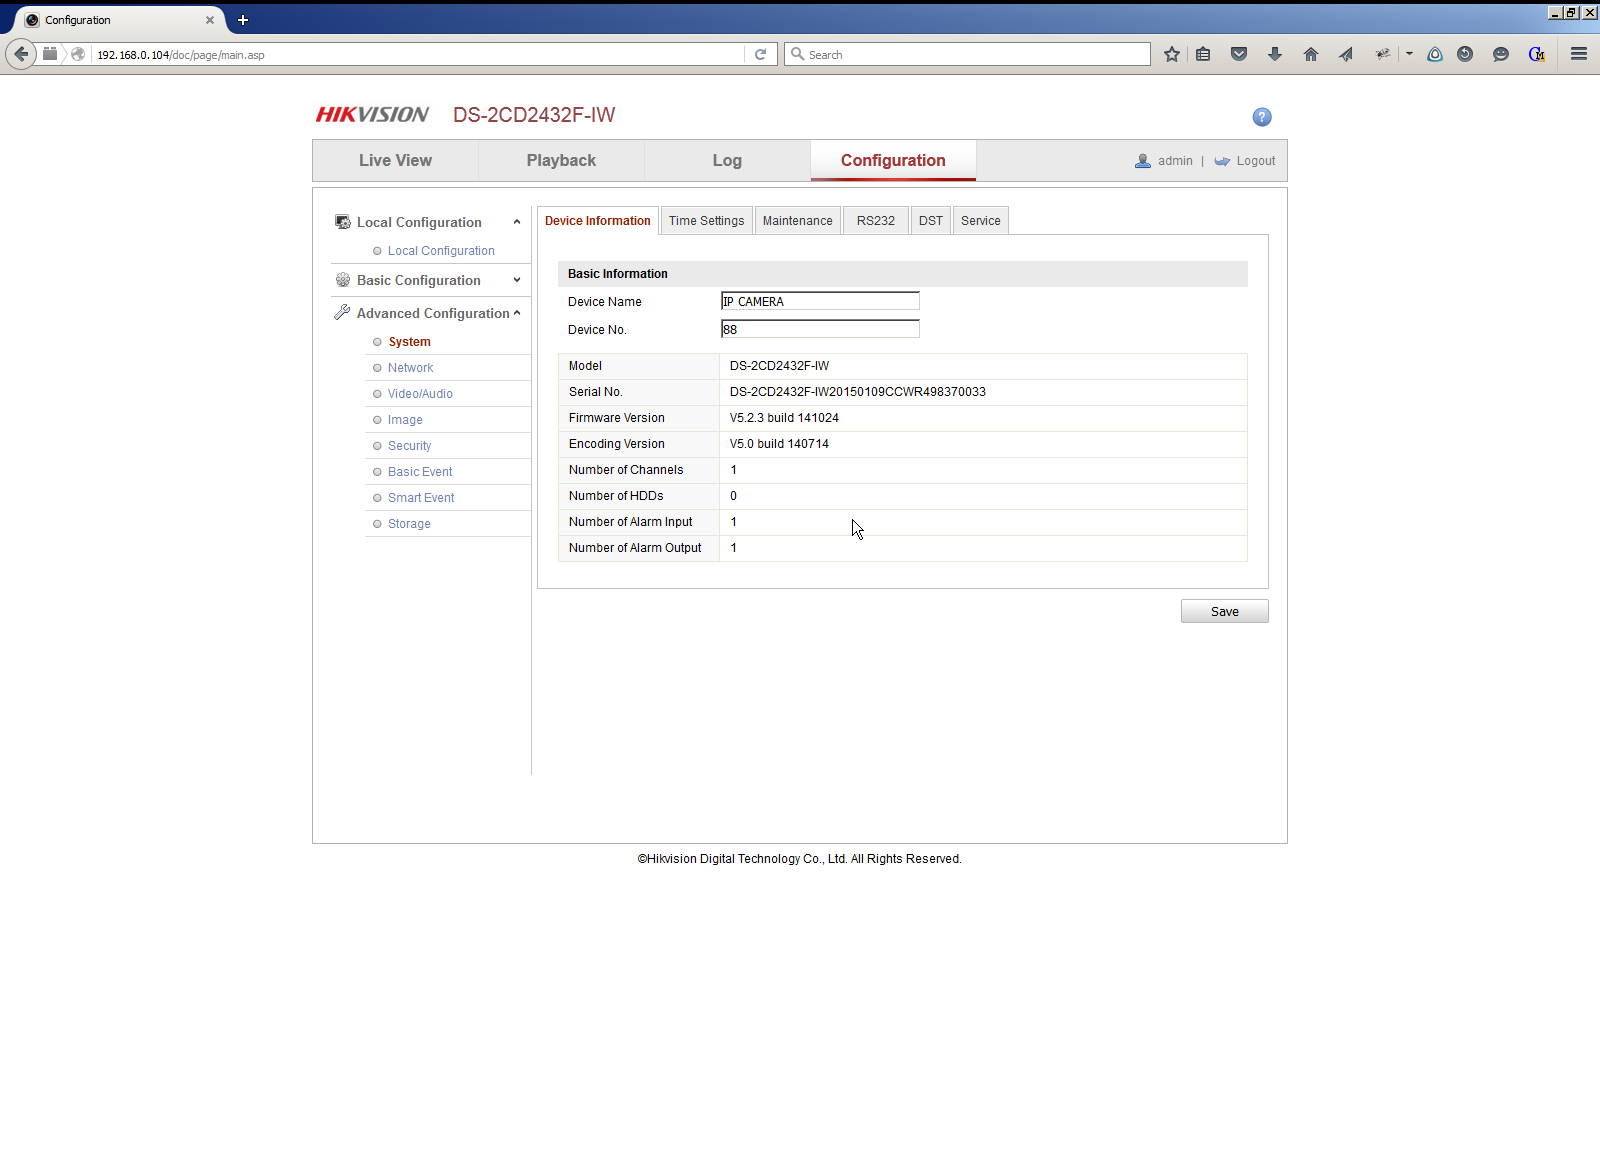Click the browser back arrow button
The width and height of the screenshot is (1600, 1176).
coord(21,54)
